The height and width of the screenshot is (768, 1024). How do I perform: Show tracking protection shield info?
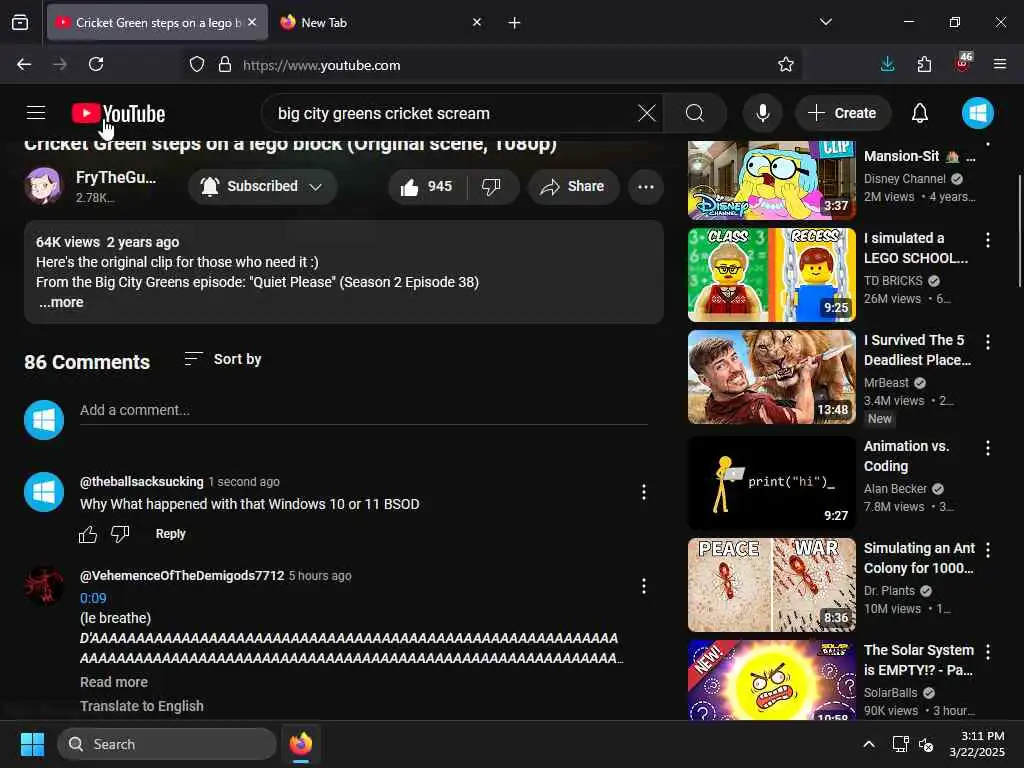[x=197, y=64]
